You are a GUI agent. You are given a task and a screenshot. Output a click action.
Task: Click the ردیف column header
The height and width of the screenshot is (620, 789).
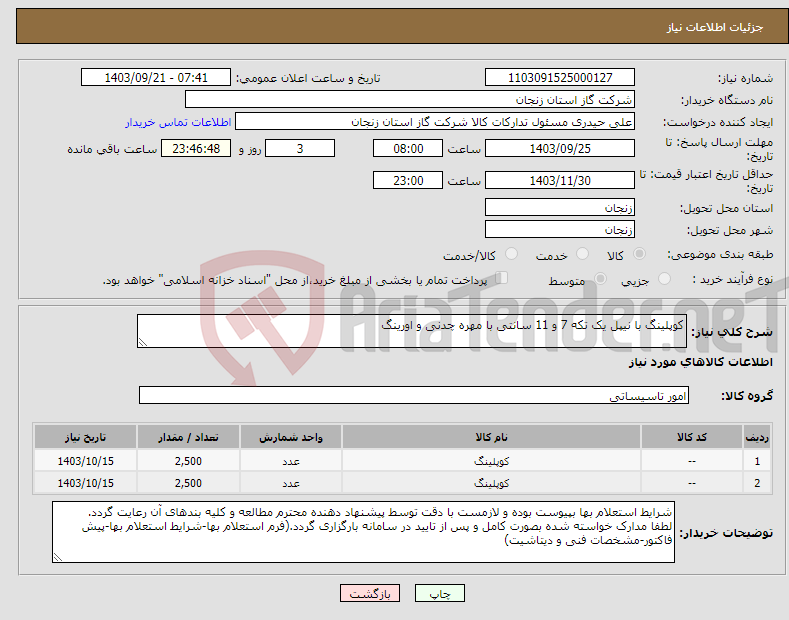(756, 437)
